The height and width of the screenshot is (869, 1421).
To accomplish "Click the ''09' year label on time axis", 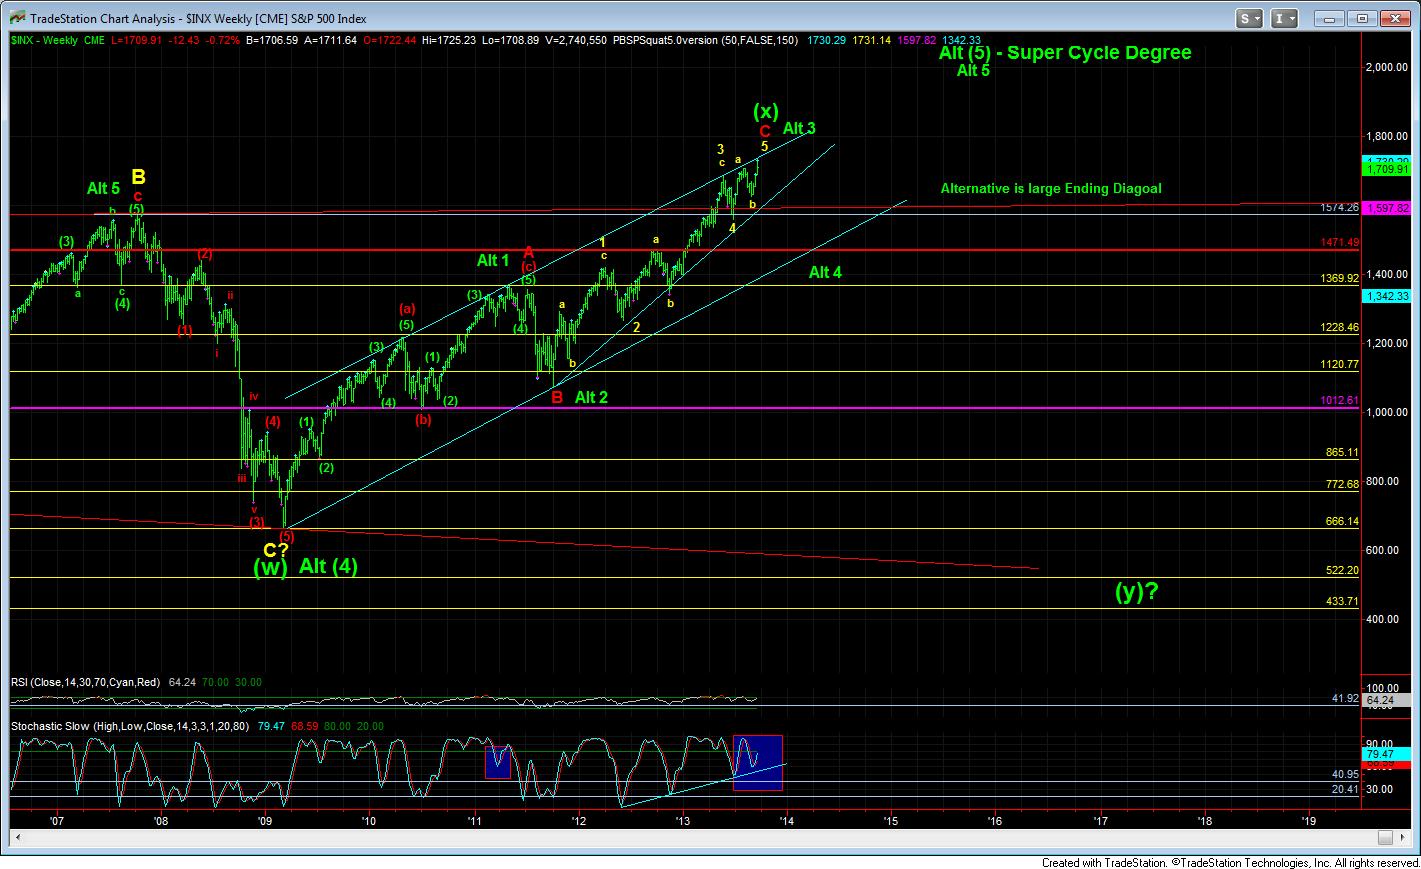I will 265,820.
